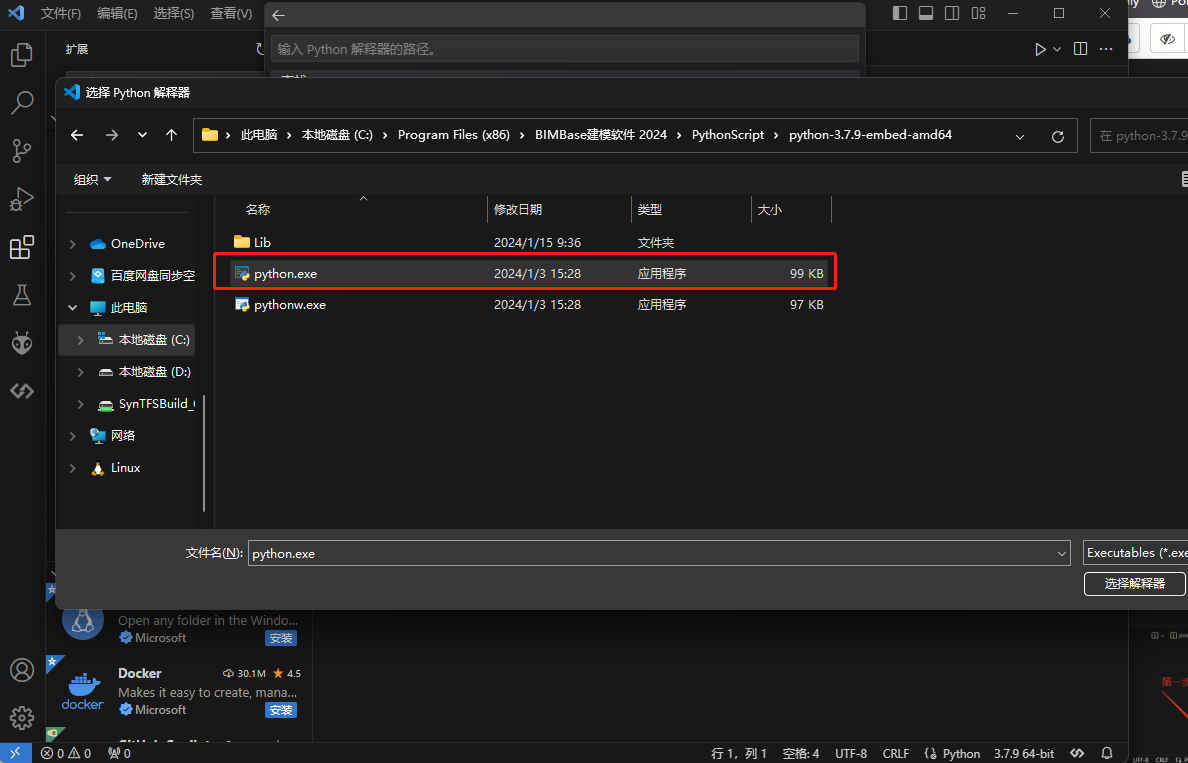The width and height of the screenshot is (1188, 763).
Task: Open the 编辑(E) menu
Action: 117,14
